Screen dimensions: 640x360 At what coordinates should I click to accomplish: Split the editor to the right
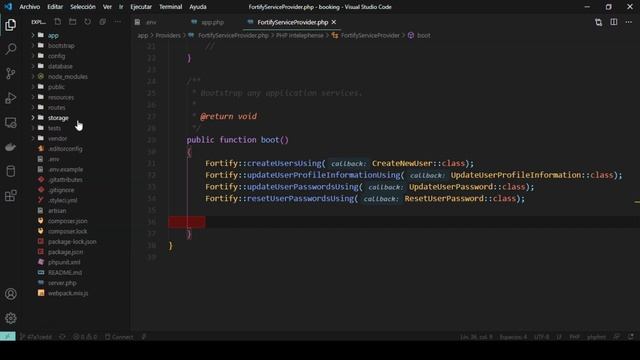(613, 22)
